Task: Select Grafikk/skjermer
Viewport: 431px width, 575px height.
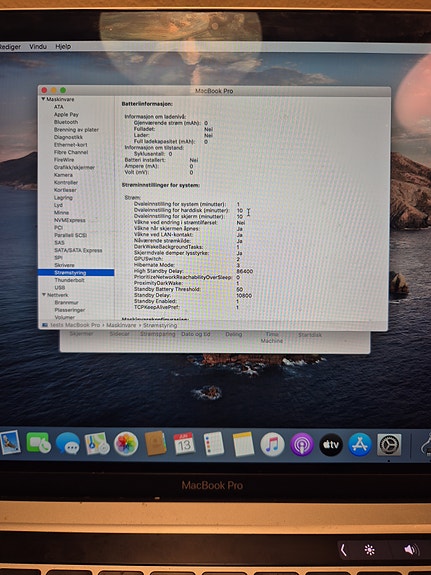Action: click(74, 167)
